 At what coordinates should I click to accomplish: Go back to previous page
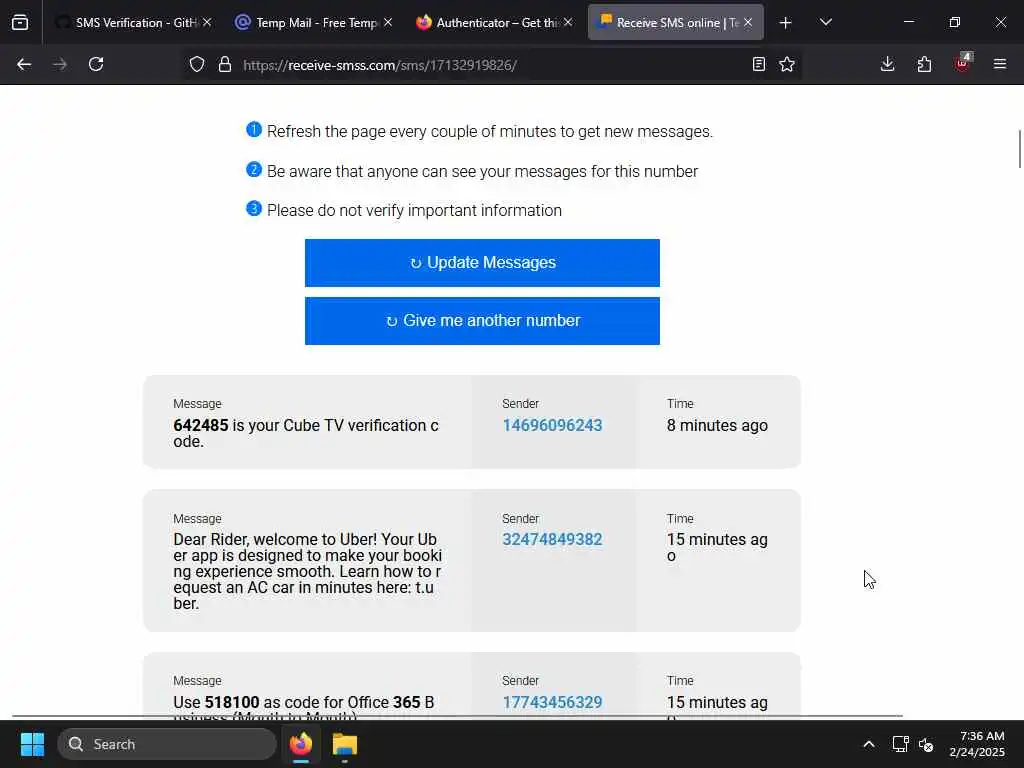point(24,65)
